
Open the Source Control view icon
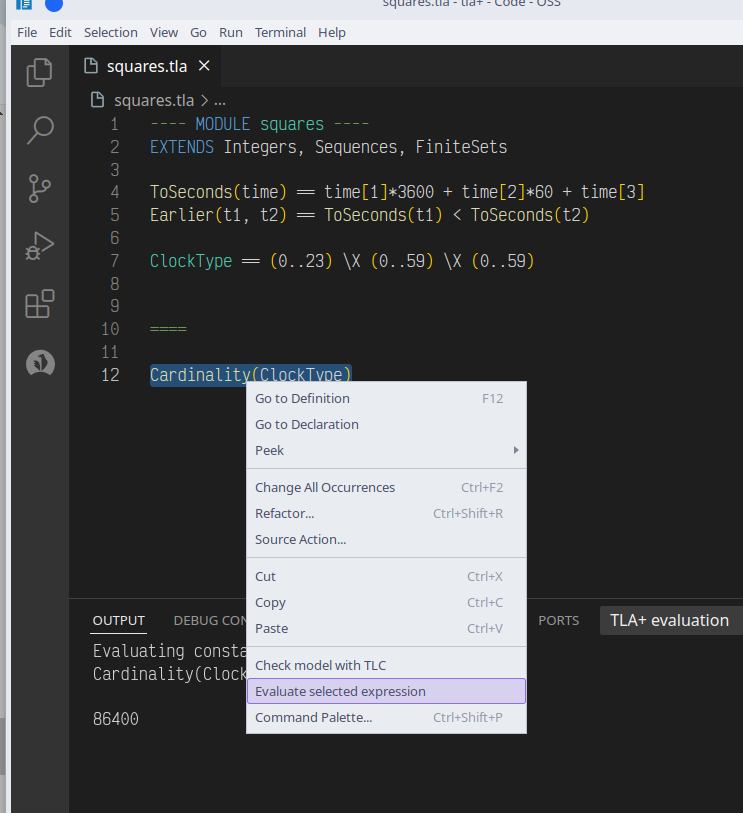40,187
